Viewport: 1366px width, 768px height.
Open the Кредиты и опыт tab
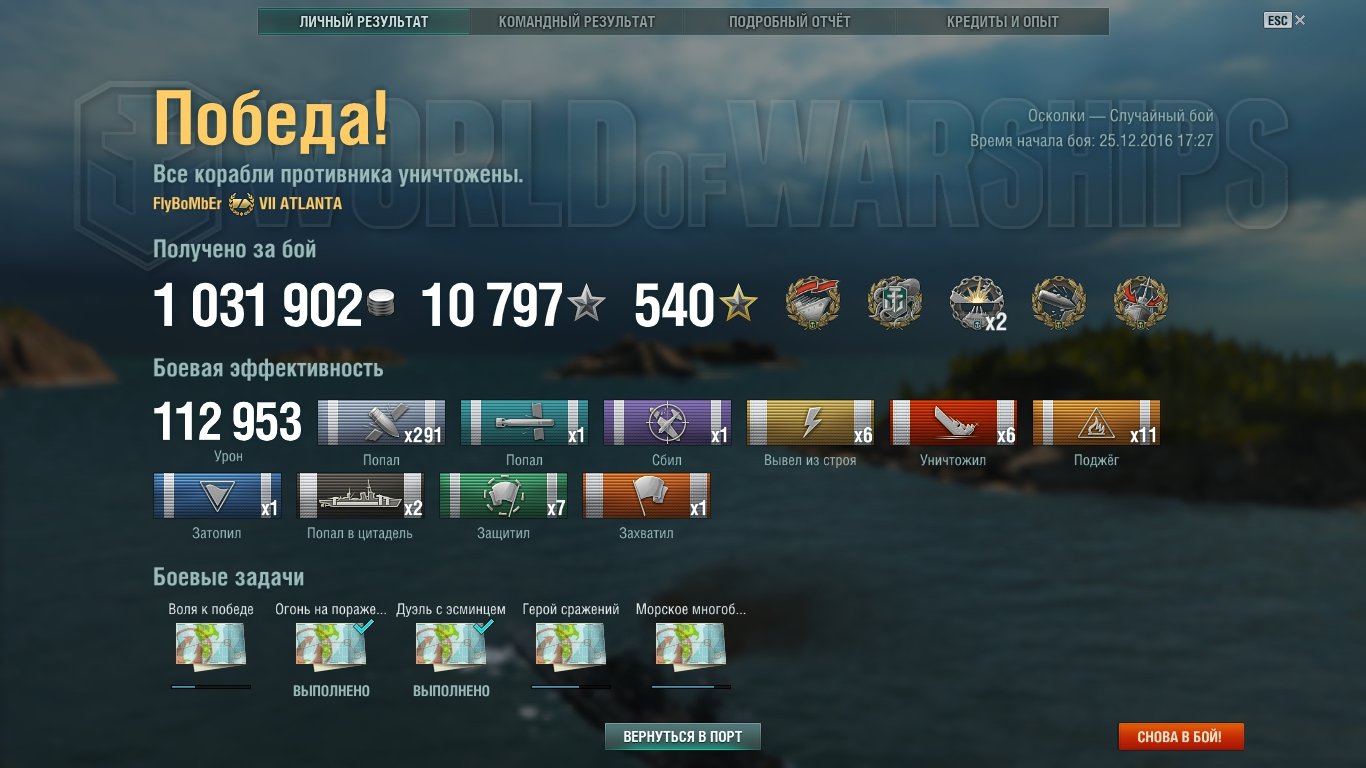point(1003,21)
